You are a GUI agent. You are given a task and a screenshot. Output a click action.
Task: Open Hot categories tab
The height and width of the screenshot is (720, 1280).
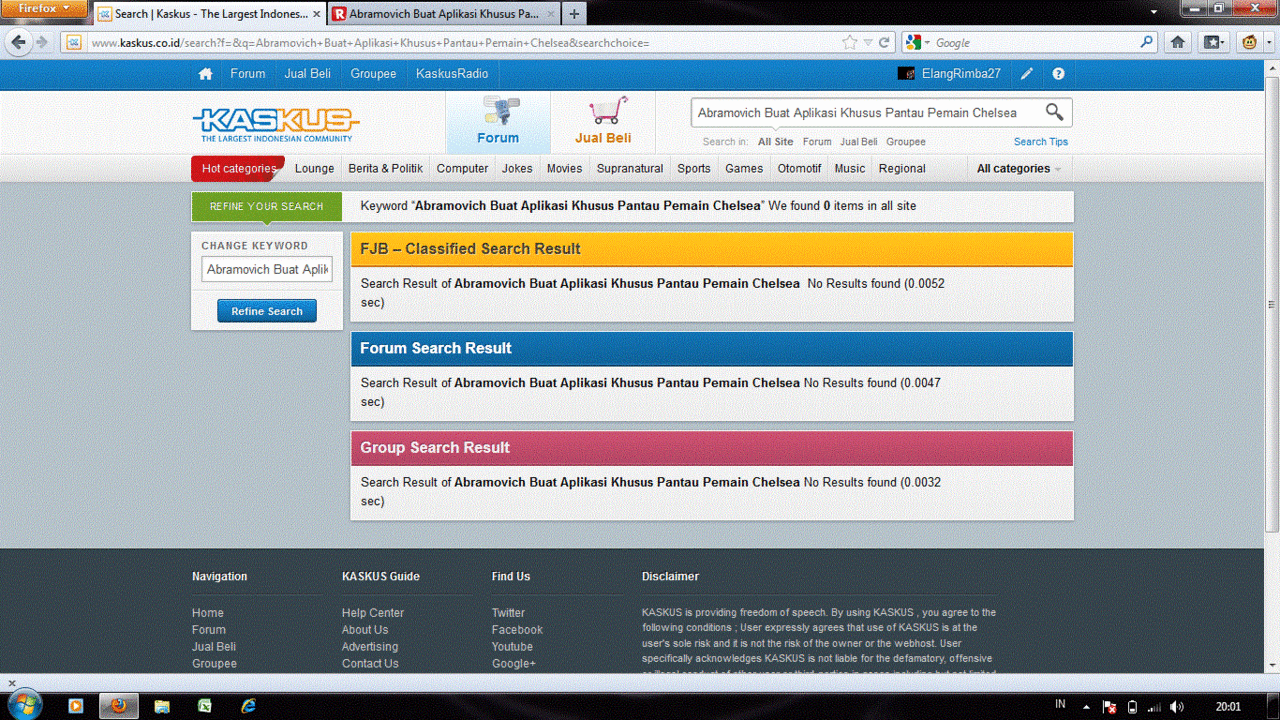238,169
